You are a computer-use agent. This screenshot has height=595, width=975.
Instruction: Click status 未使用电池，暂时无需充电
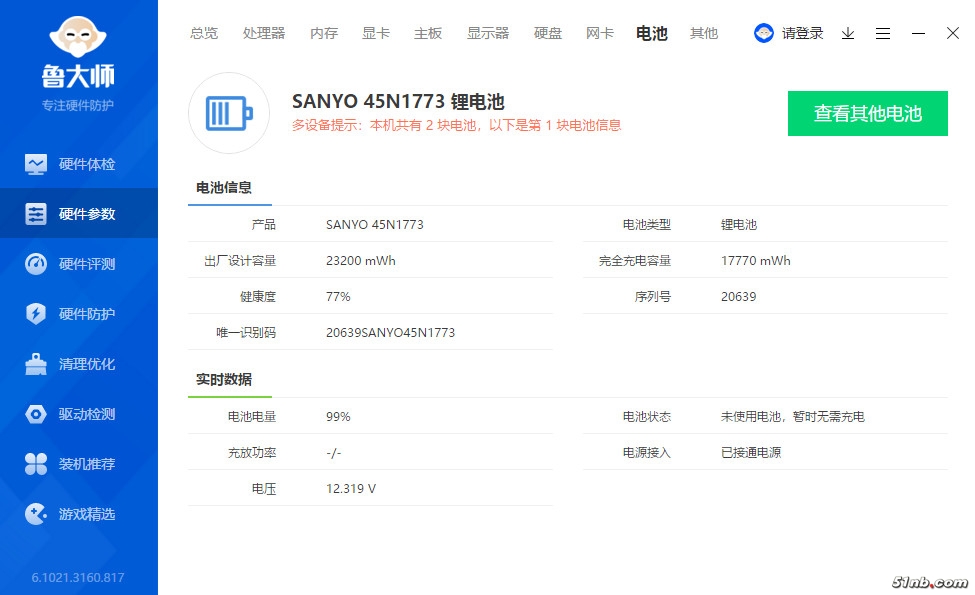[x=793, y=417]
